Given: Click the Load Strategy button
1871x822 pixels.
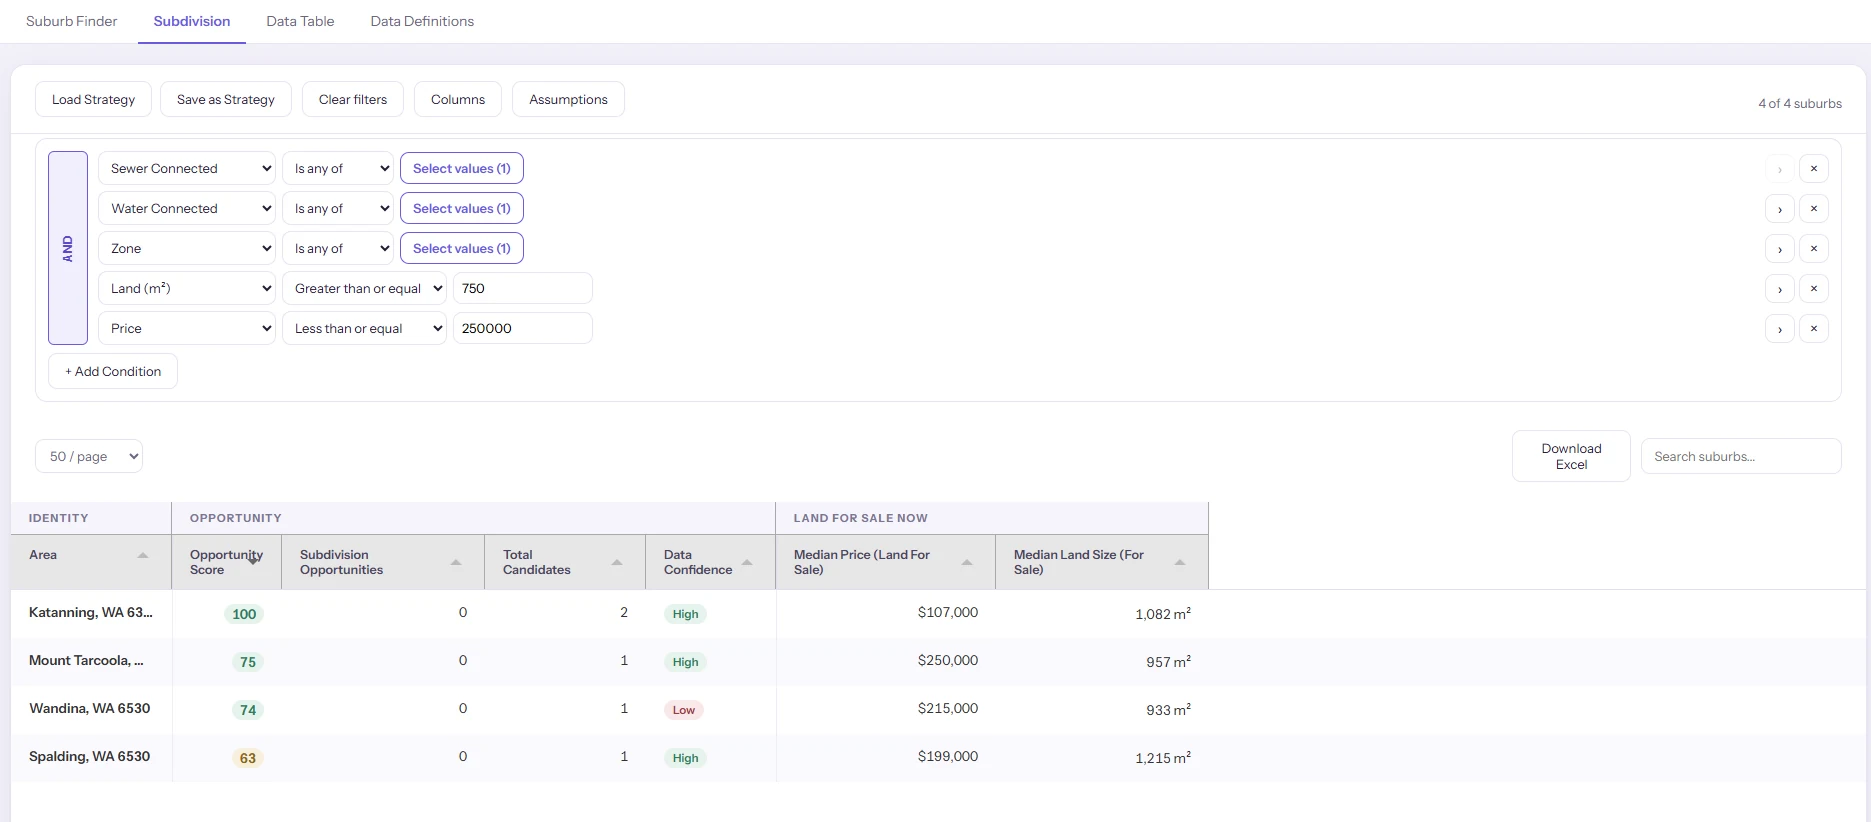Looking at the screenshot, I should point(93,99).
